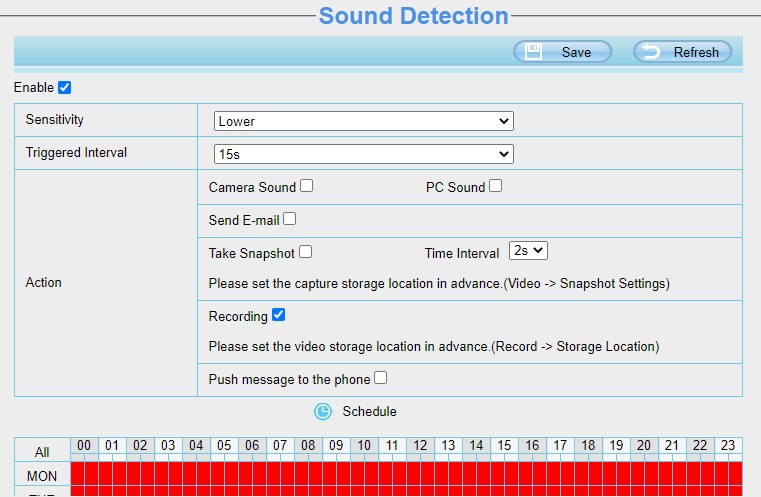761x497 pixels.
Task: Click hour 09 column header
Action: click(x=336, y=446)
